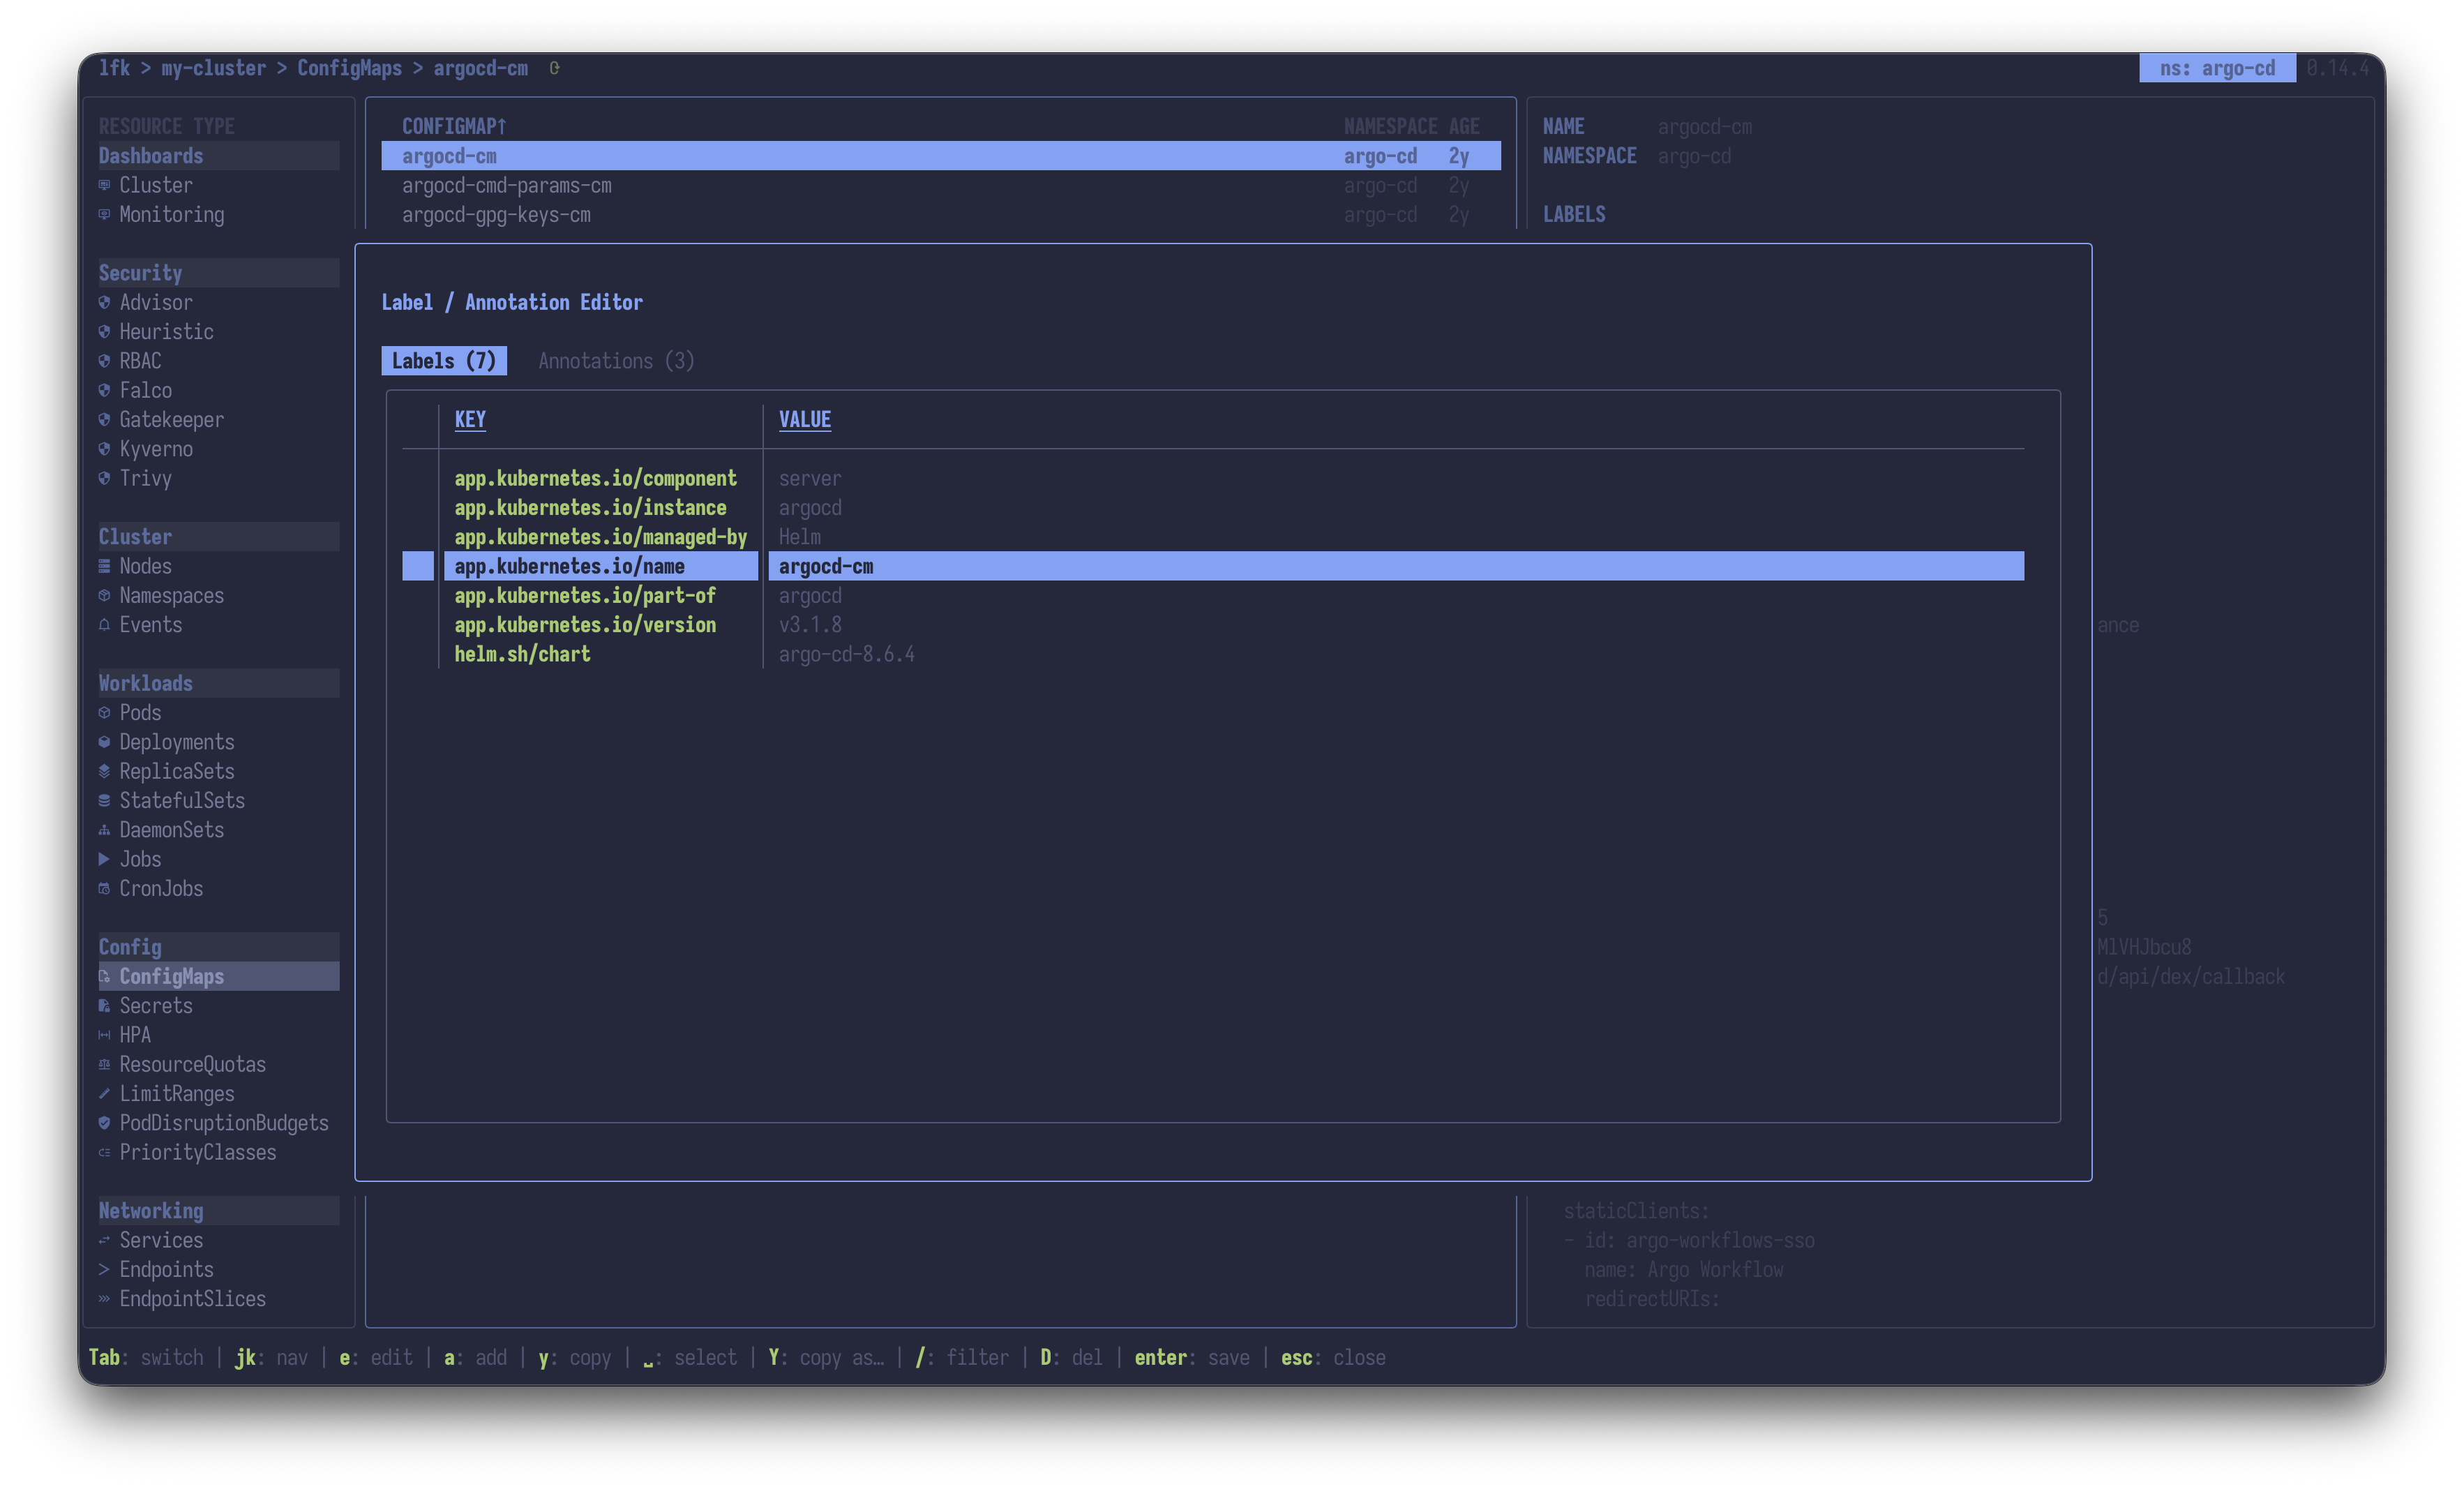Click the Pods icon
This screenshot has height=1489, width=2464.
pos(104,712)
